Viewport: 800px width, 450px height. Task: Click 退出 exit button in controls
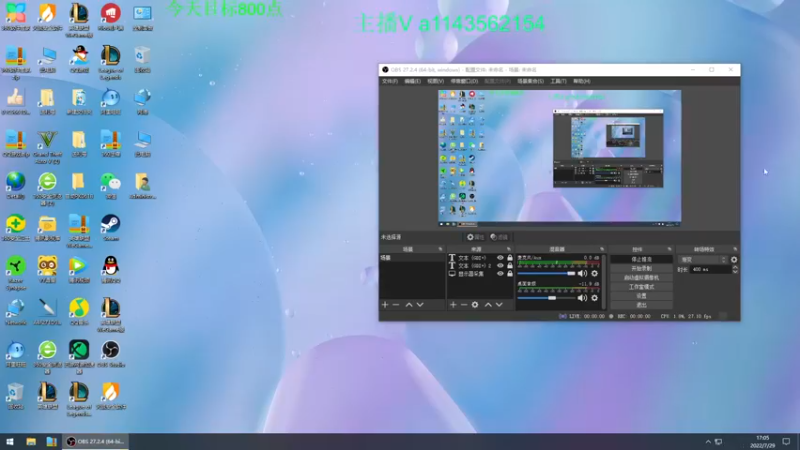(x=641, y=305)
